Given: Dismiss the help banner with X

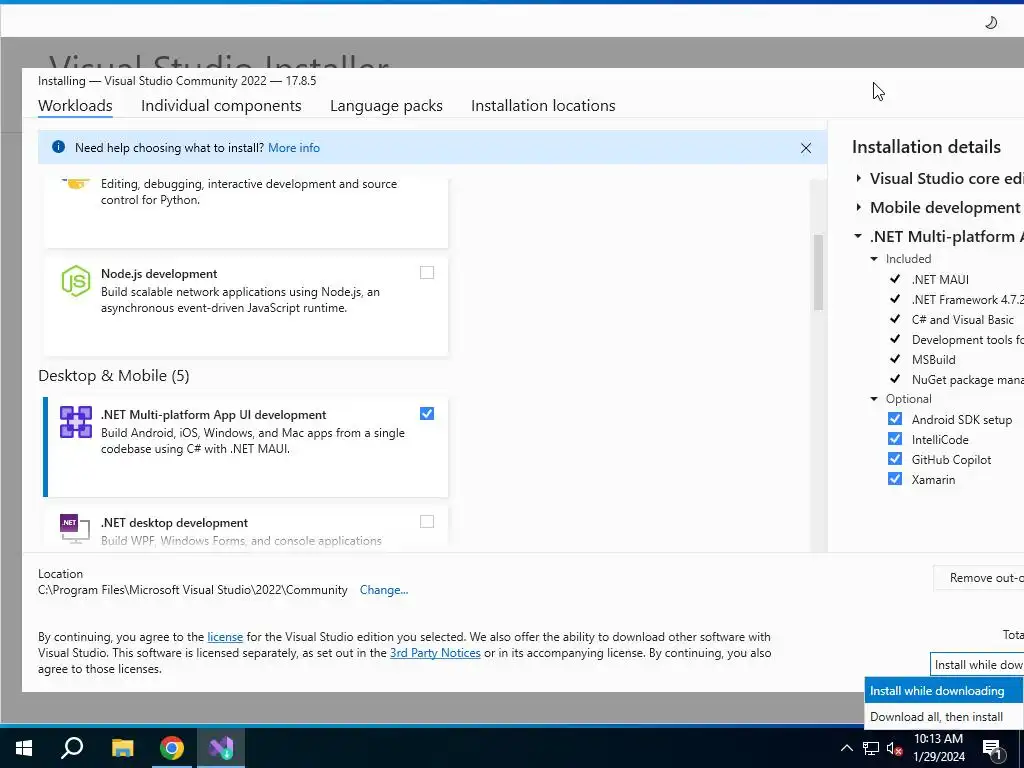Looking at the screenshot, I should point(806,148).
